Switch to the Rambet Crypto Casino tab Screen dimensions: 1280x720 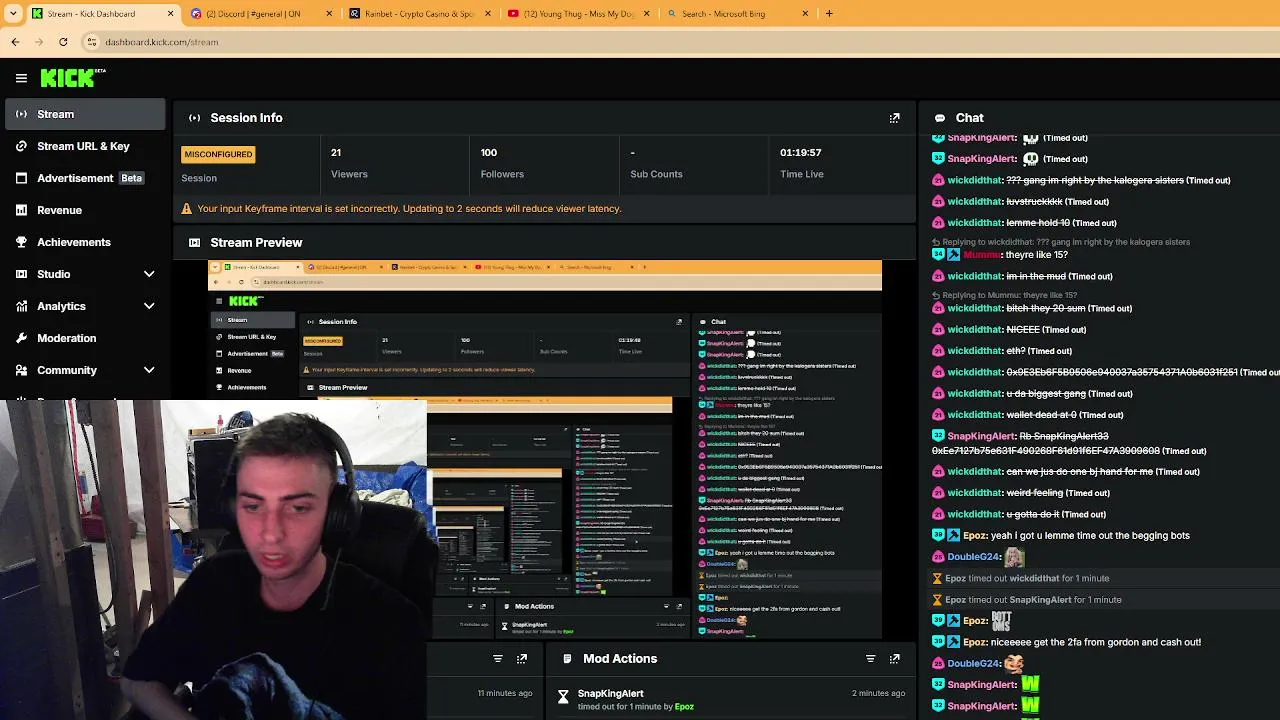419,14
